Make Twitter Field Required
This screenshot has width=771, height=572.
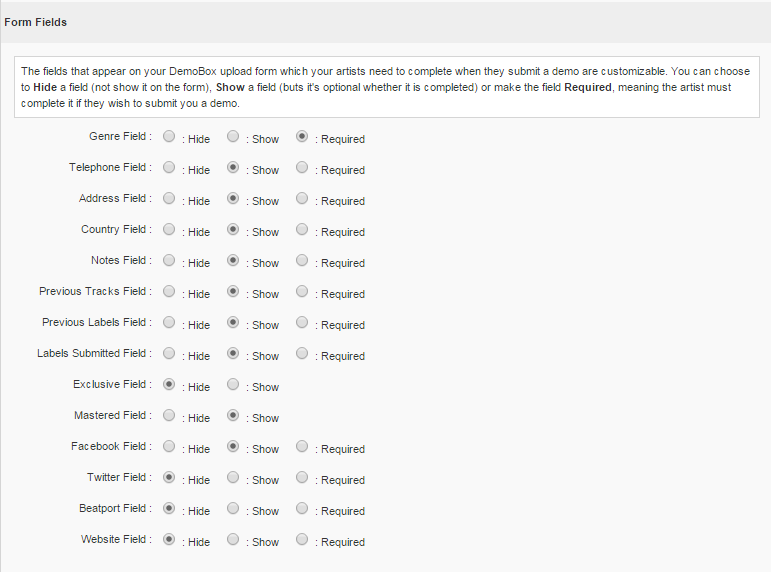[302, 477]
